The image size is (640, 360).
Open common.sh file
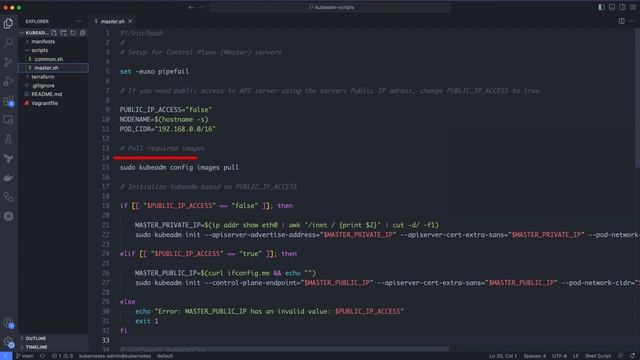(53, 59)
